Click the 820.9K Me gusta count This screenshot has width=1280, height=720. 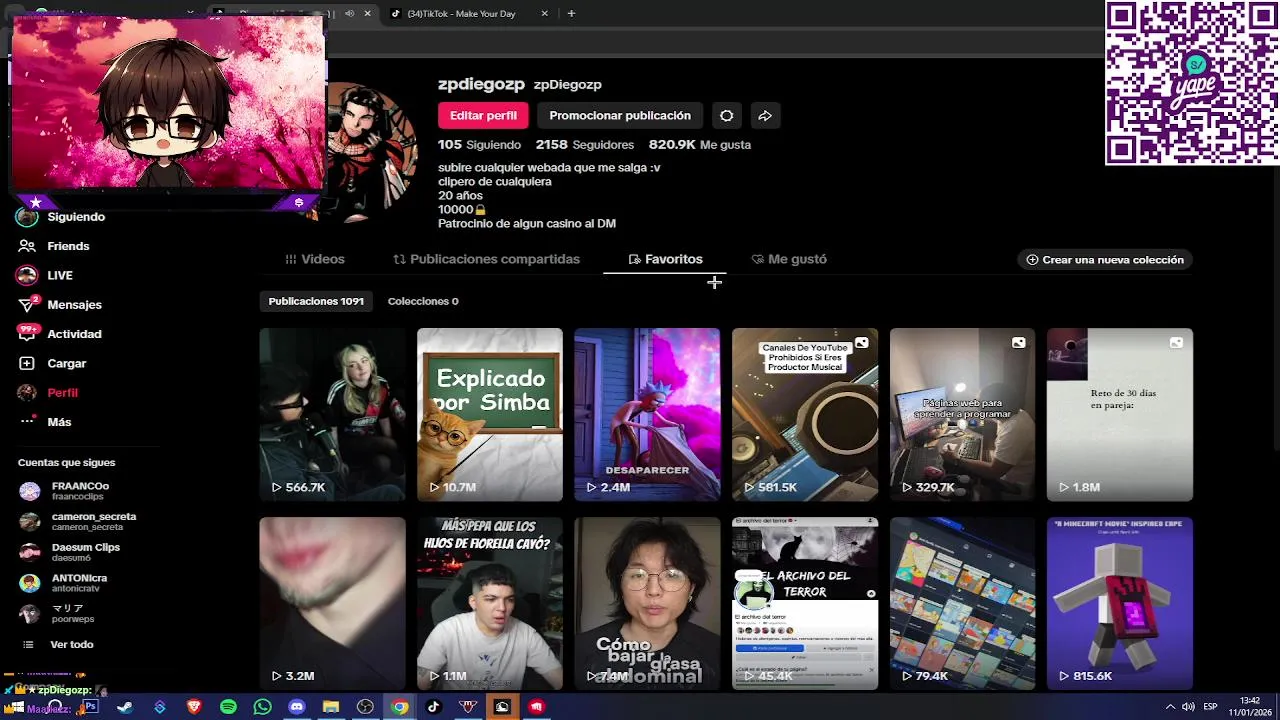700,145
